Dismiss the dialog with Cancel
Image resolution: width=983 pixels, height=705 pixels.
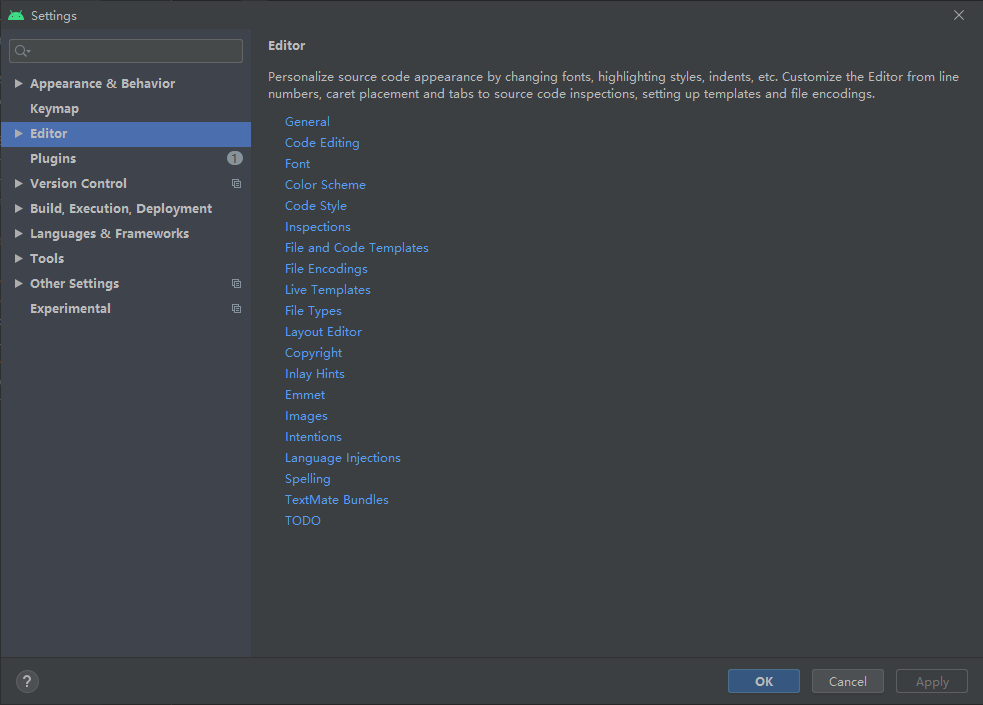click(x=848, y=681)
